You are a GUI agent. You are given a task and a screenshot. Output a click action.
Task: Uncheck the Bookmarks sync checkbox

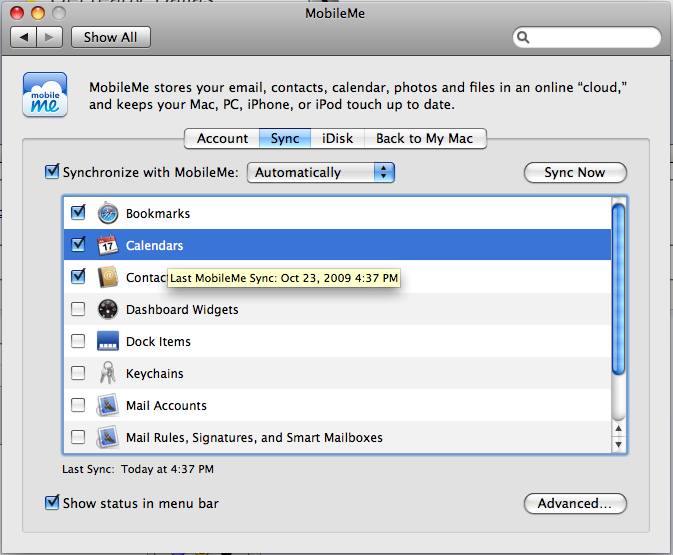78,212
